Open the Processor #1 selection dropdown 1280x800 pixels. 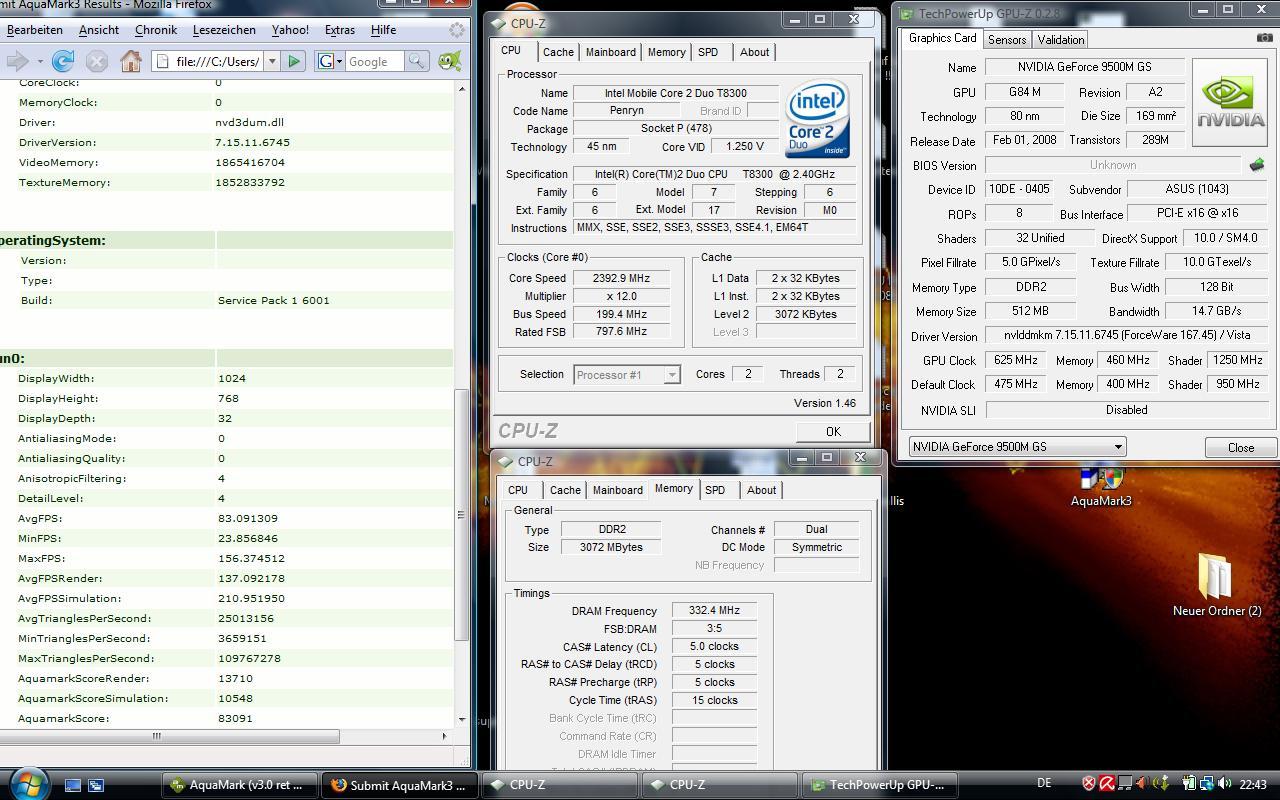[672, 375]
